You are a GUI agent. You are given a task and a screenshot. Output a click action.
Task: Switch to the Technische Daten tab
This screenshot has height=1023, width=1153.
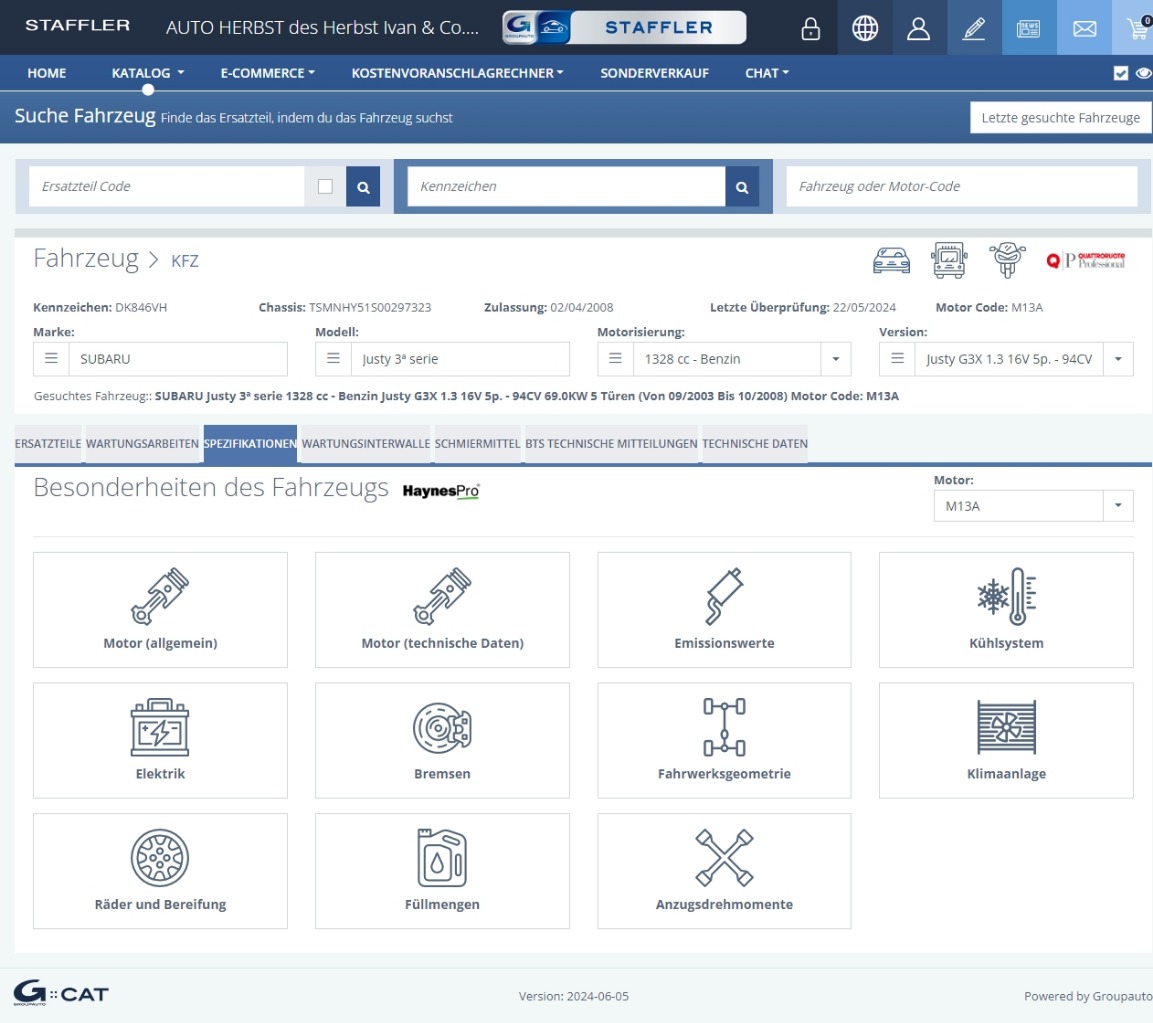[754, 443]
